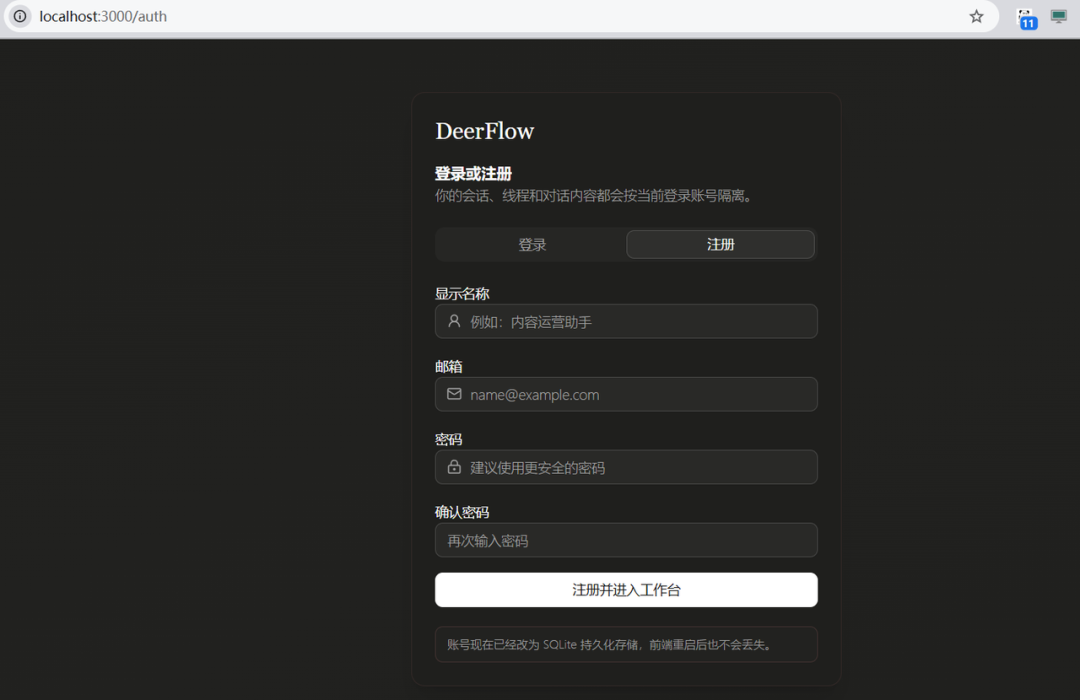Click the 密码 password input field
The height and width of the screenshot is (700, 1080).
626,467
